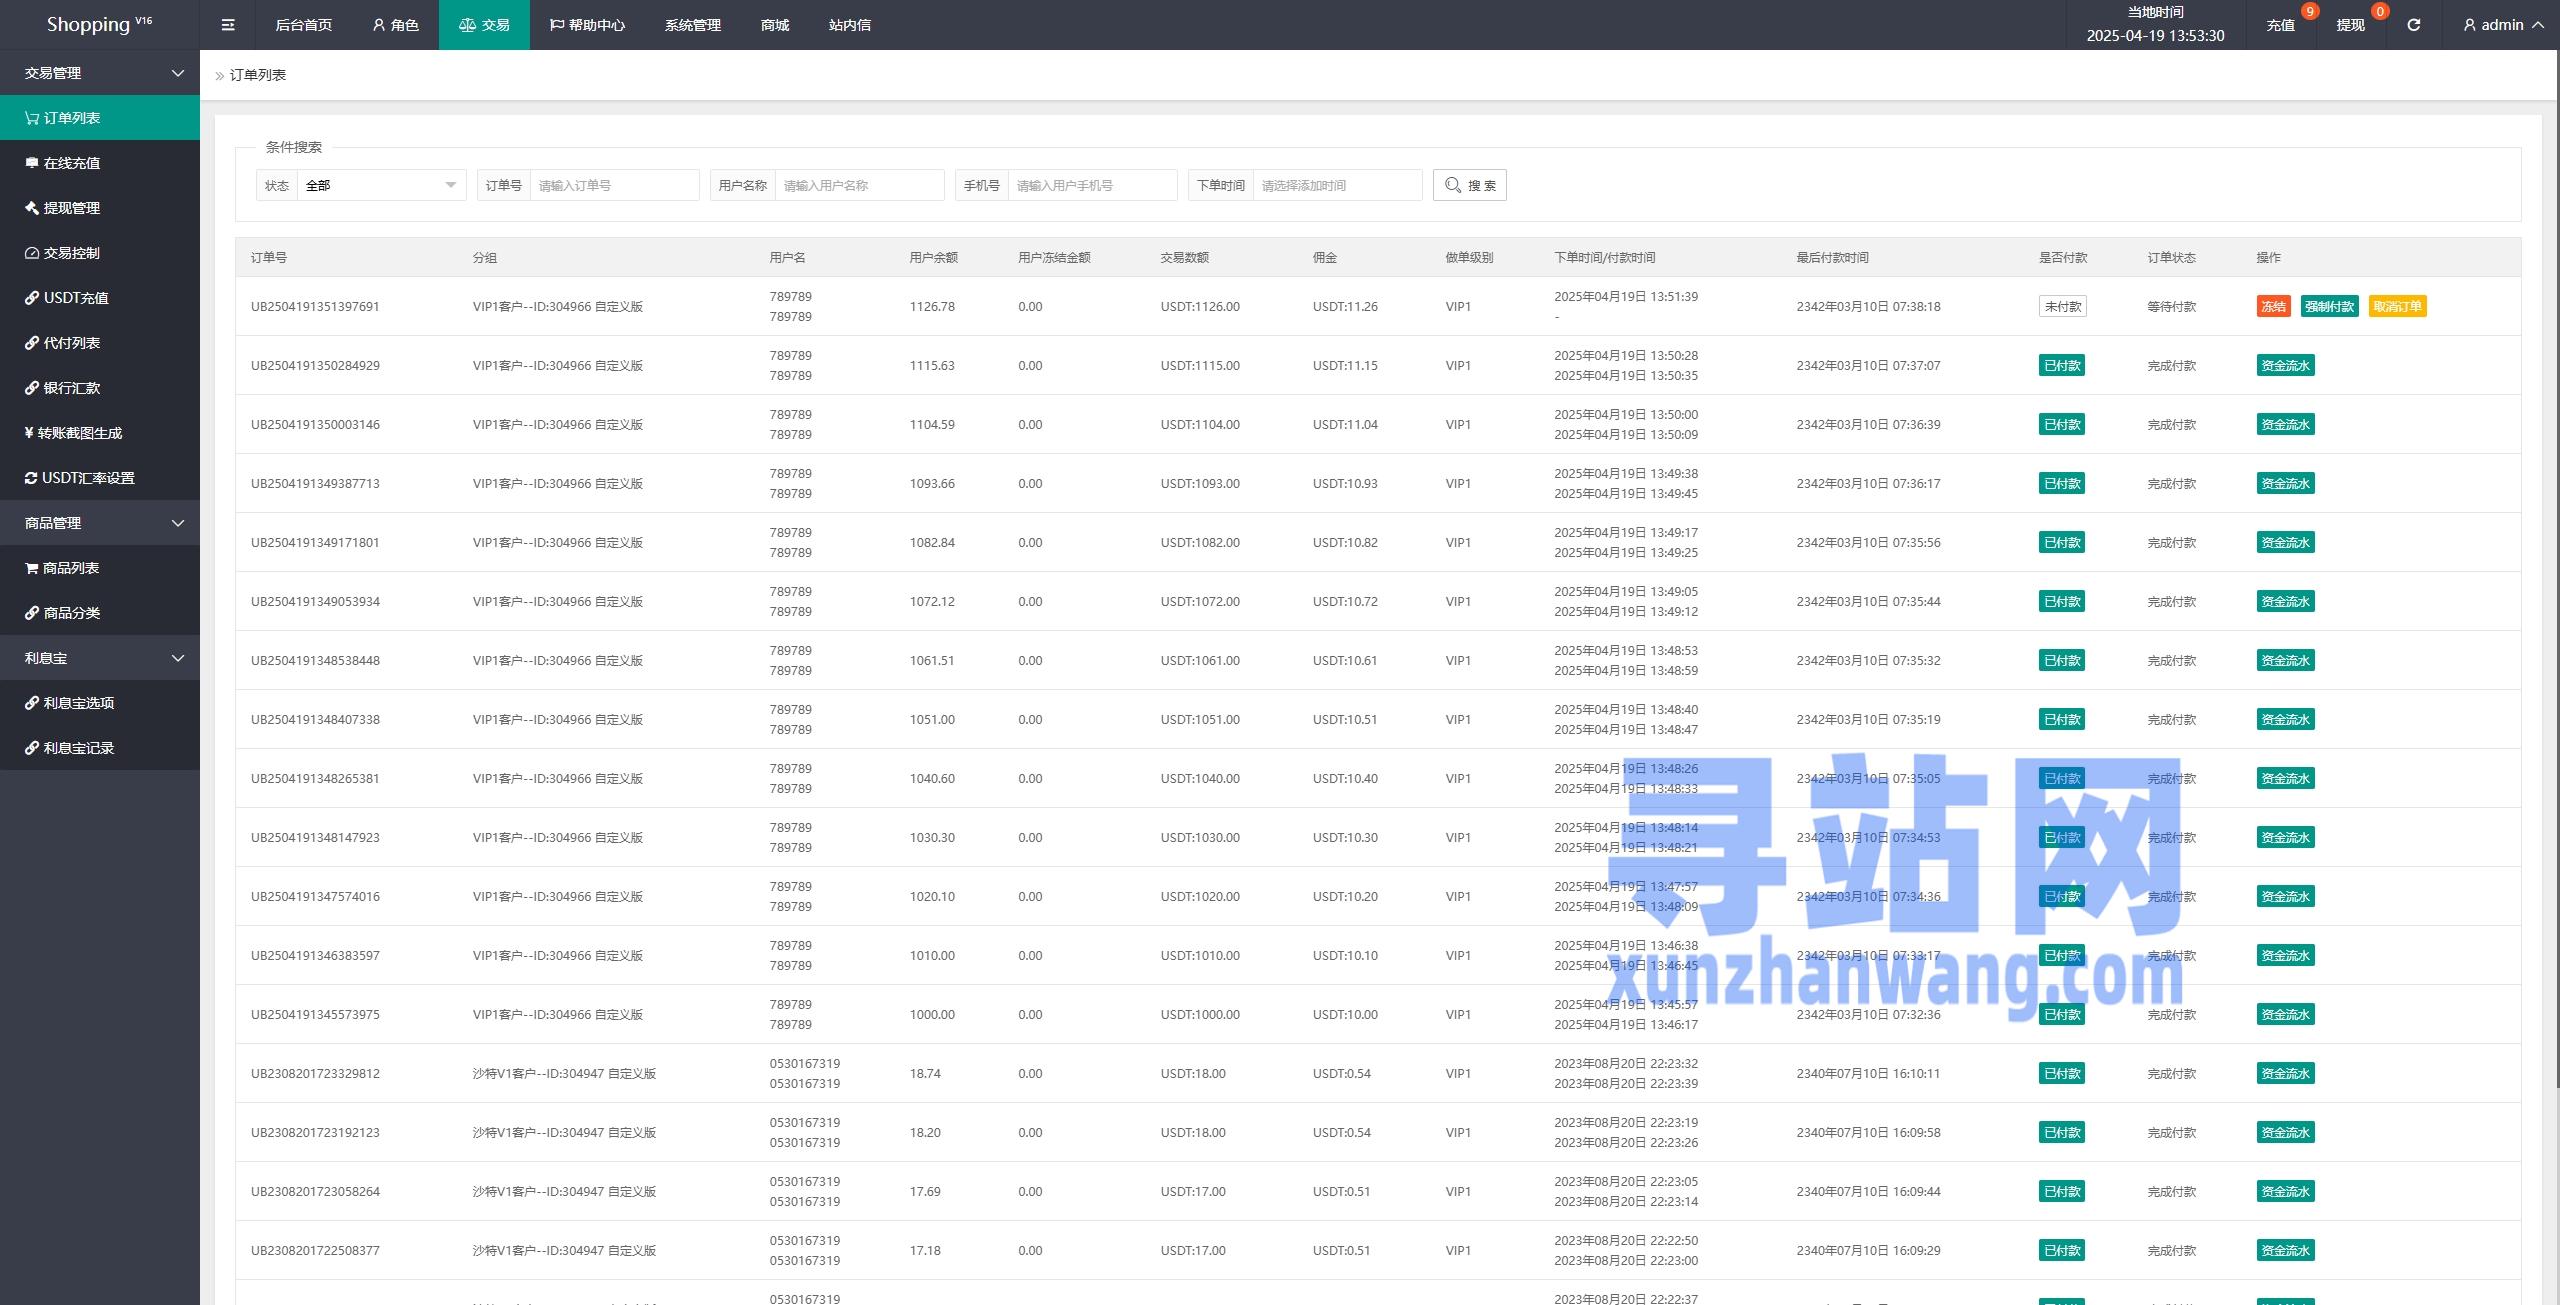
Task: Focus the 手机号 search input
Action: coord(1092,185)
